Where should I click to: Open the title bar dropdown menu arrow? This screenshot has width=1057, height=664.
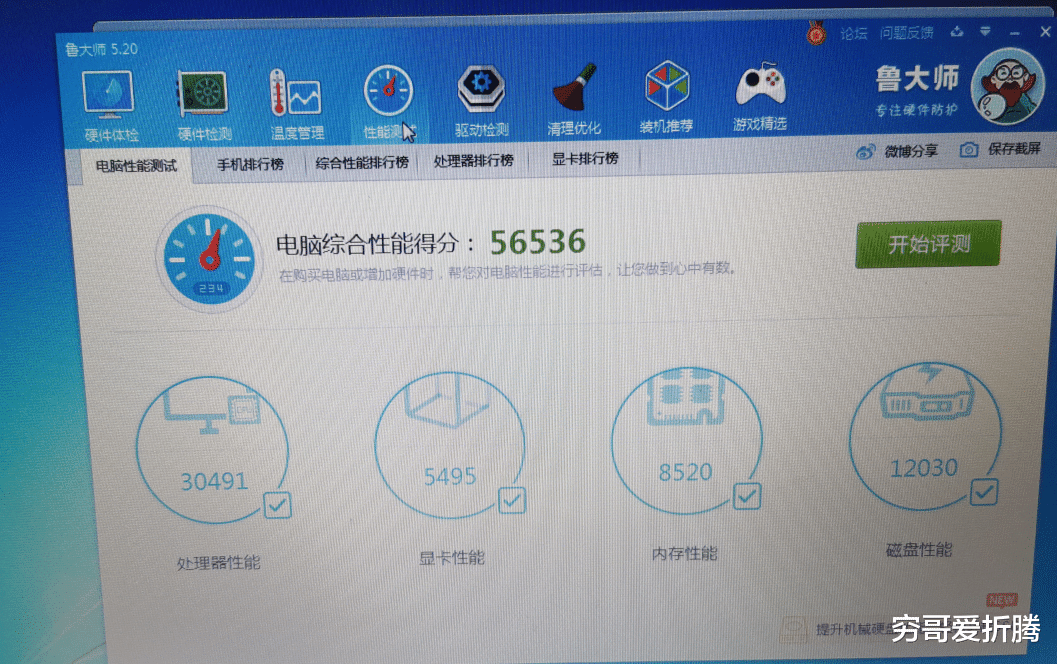coord(986,31)
